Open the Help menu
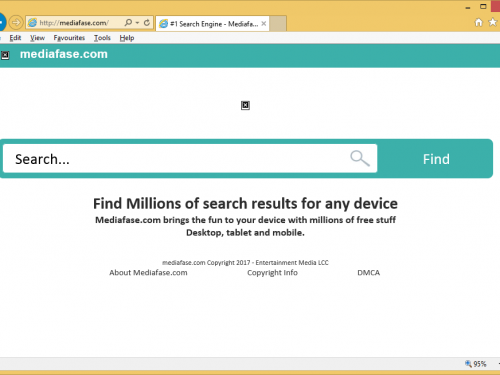The height and width of the screenshot is (375, 500). (x=127, y=38)
